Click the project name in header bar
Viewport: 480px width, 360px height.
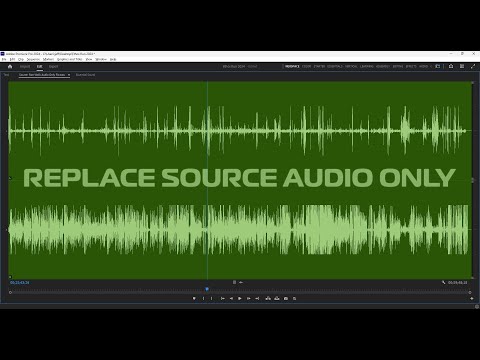[x=234, y=66]
